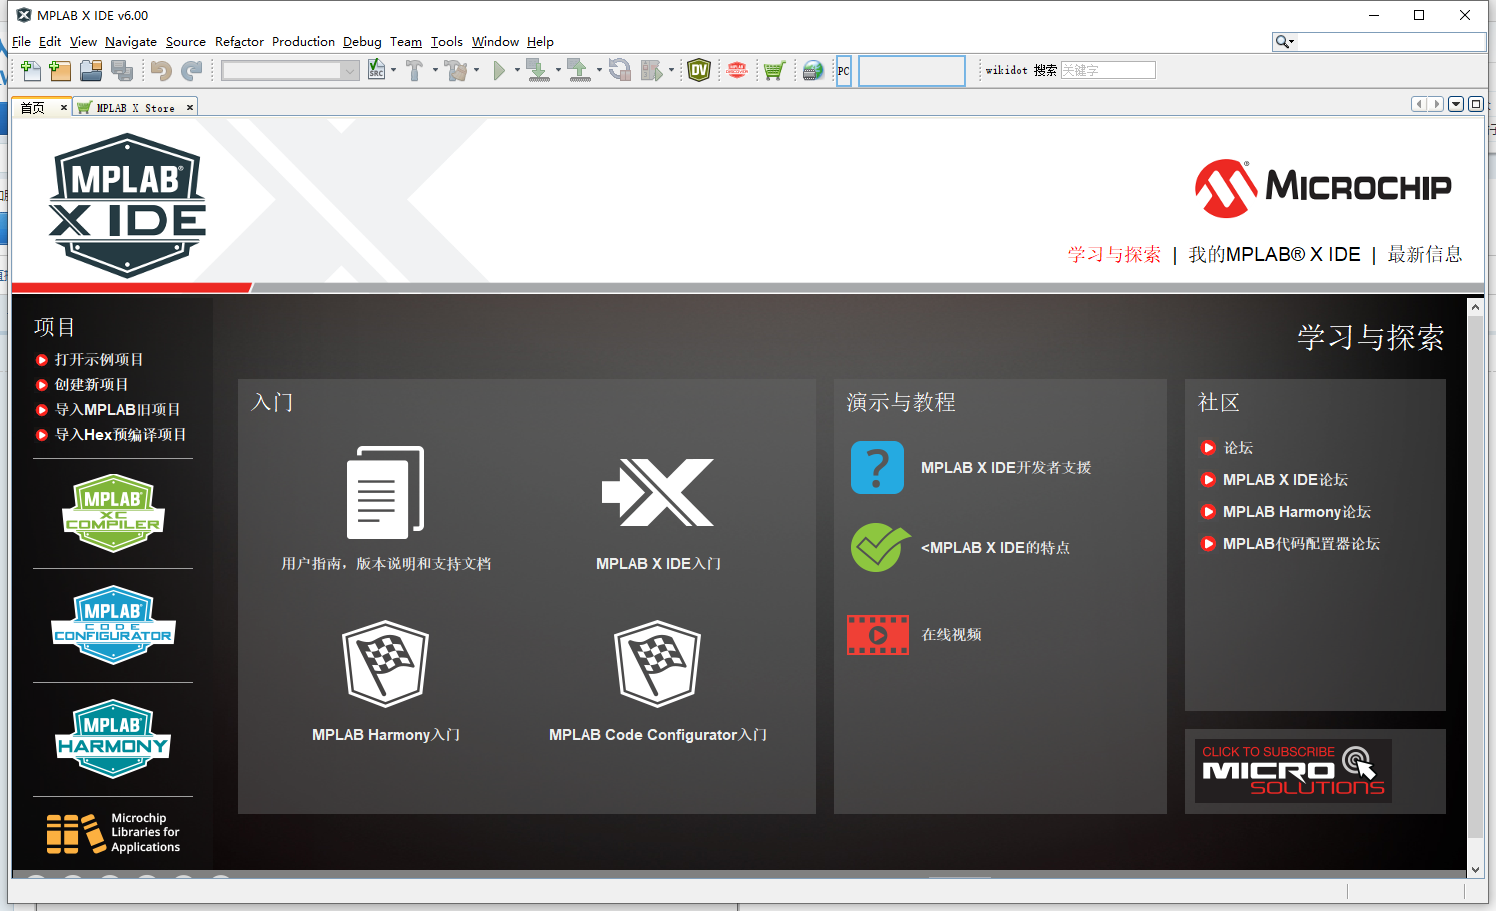Click the globe web browser toolbar icon
The image size is (1496, 911).
pos(813,70)
